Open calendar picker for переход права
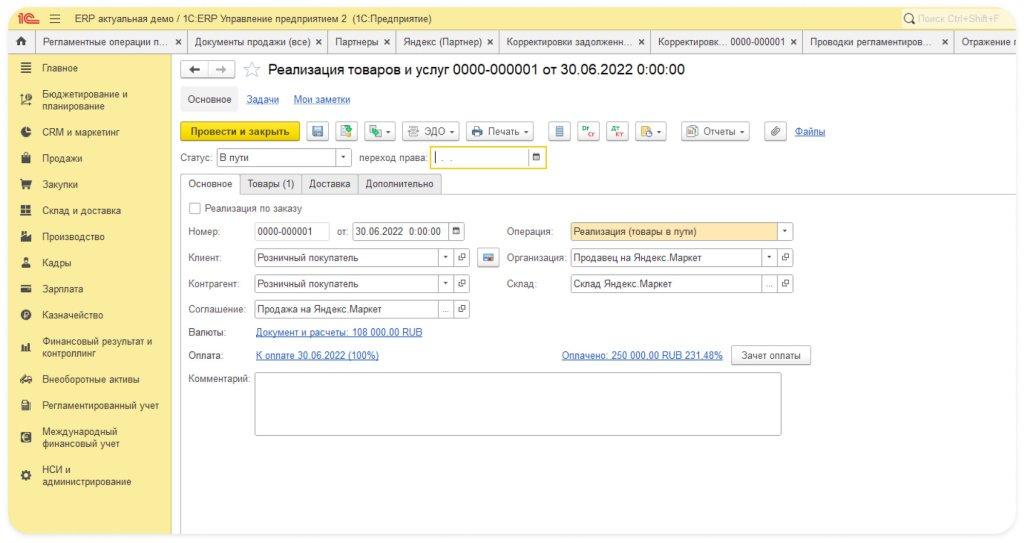This screenshot has height=543, width=1024. click(x=536, y=158)
